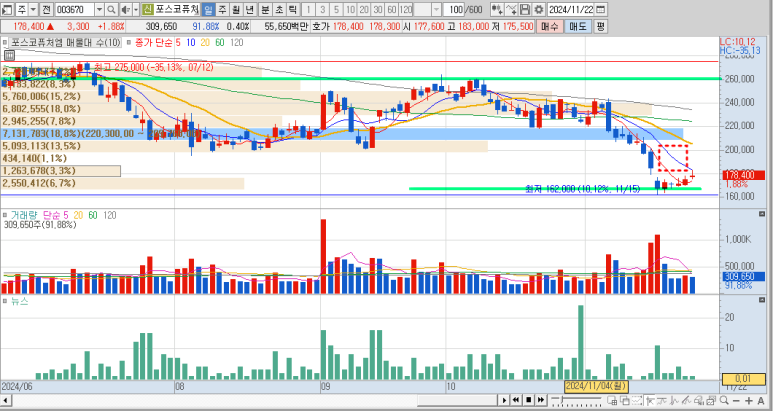Click the line tool icon beside candlestick icon
This screenshot has width=773, height=411.
click(511, 9)
